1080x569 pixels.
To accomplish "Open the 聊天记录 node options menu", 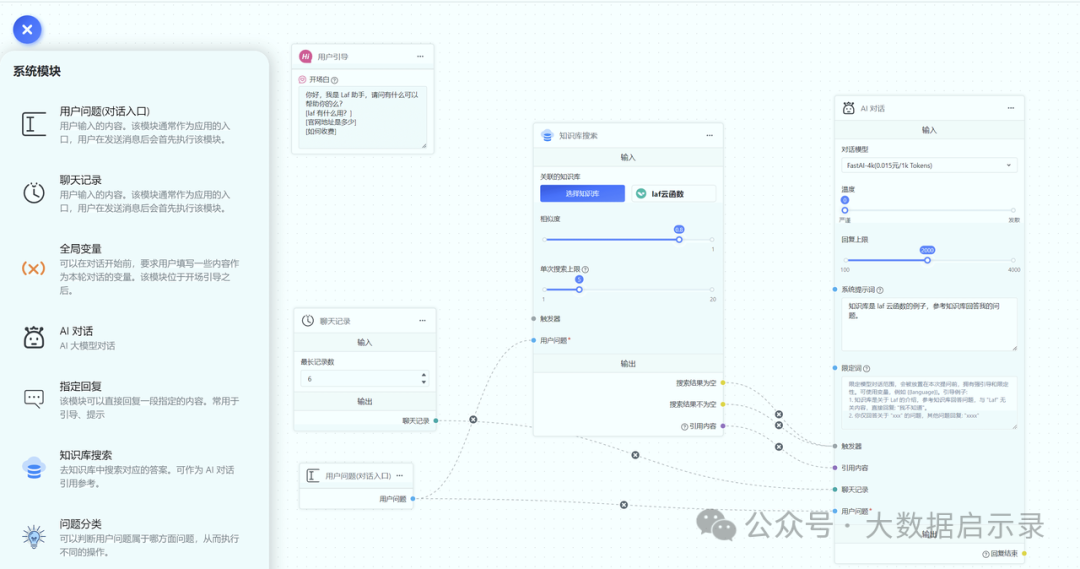I will pos(422,320).
